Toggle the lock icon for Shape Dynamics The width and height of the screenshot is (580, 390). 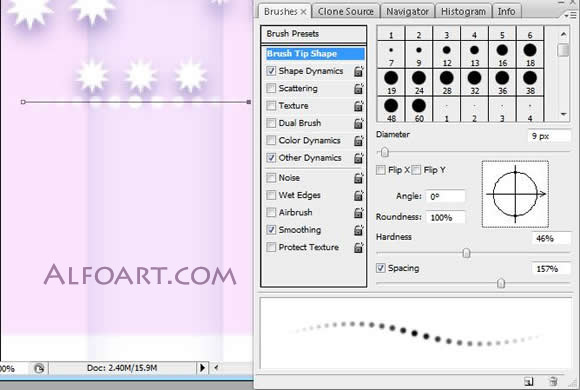tap(358, 71)
